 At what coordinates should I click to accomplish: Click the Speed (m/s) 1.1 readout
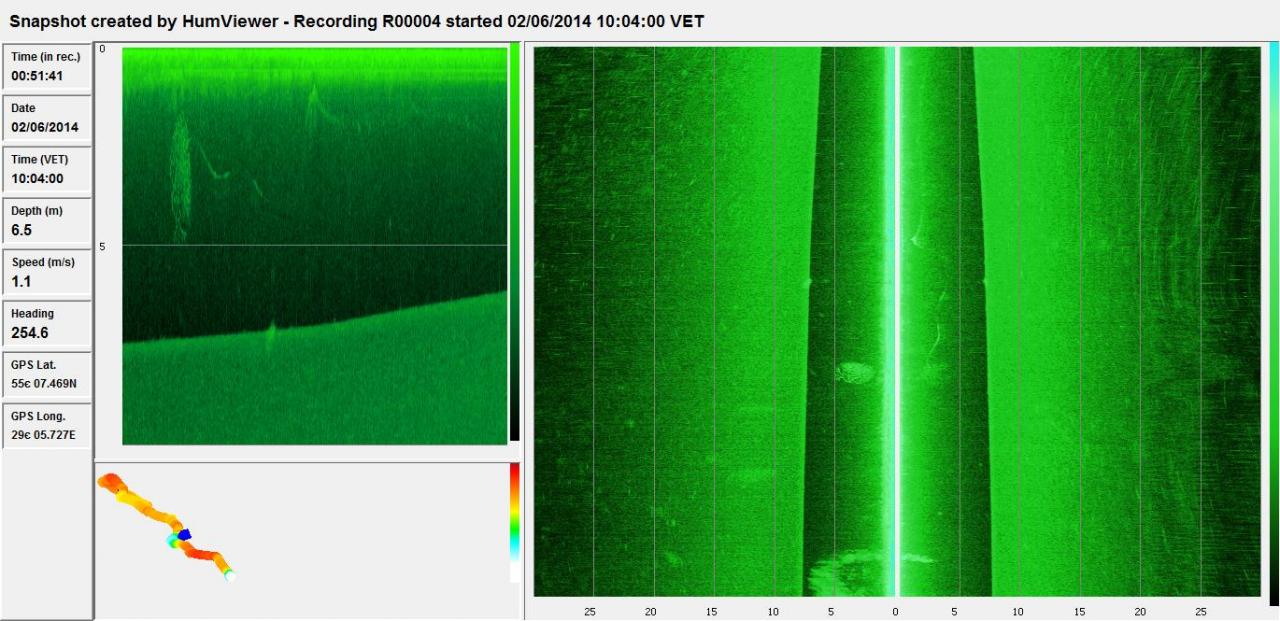(x=46, y=272)
